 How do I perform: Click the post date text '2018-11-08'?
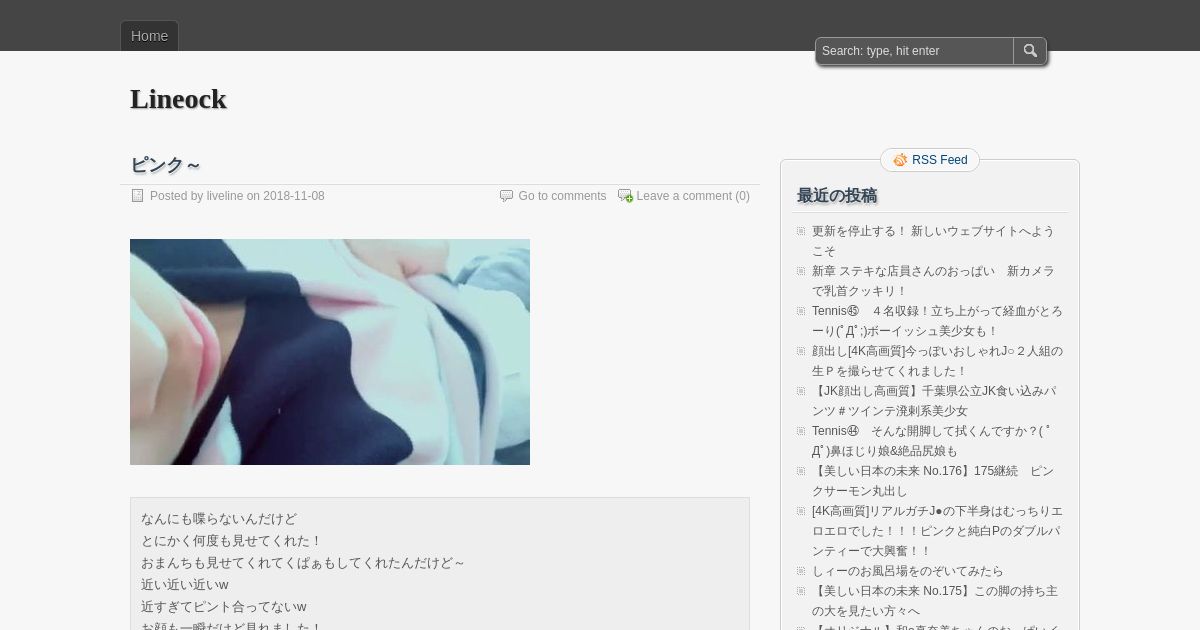294,196
